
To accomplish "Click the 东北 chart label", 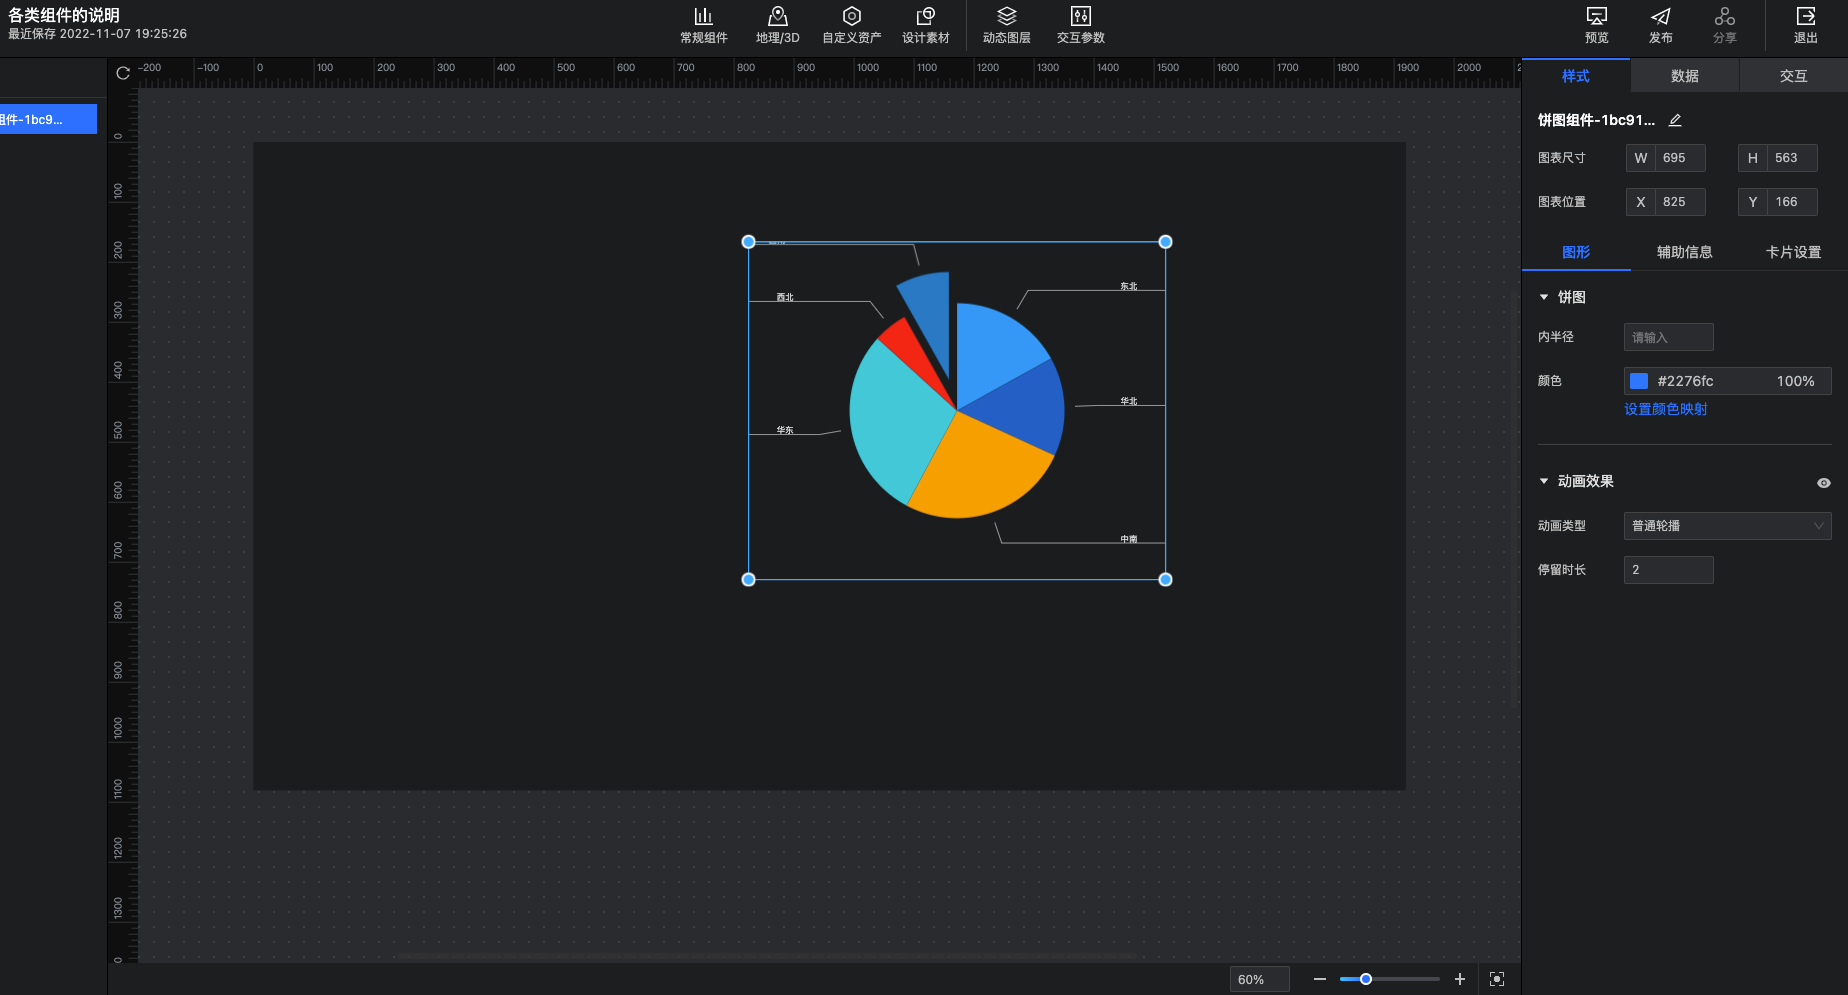I will 1128,286.
